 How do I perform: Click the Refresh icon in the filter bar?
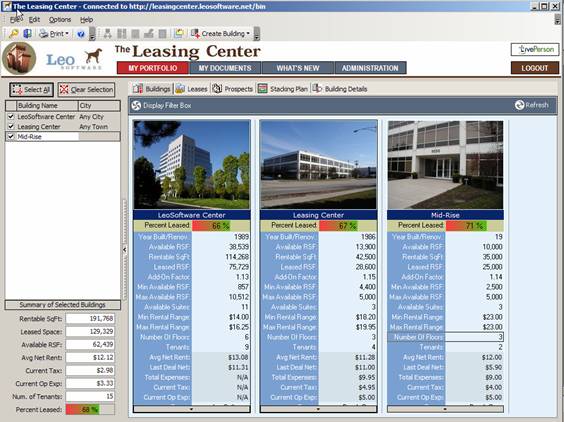tap(519, 105)
